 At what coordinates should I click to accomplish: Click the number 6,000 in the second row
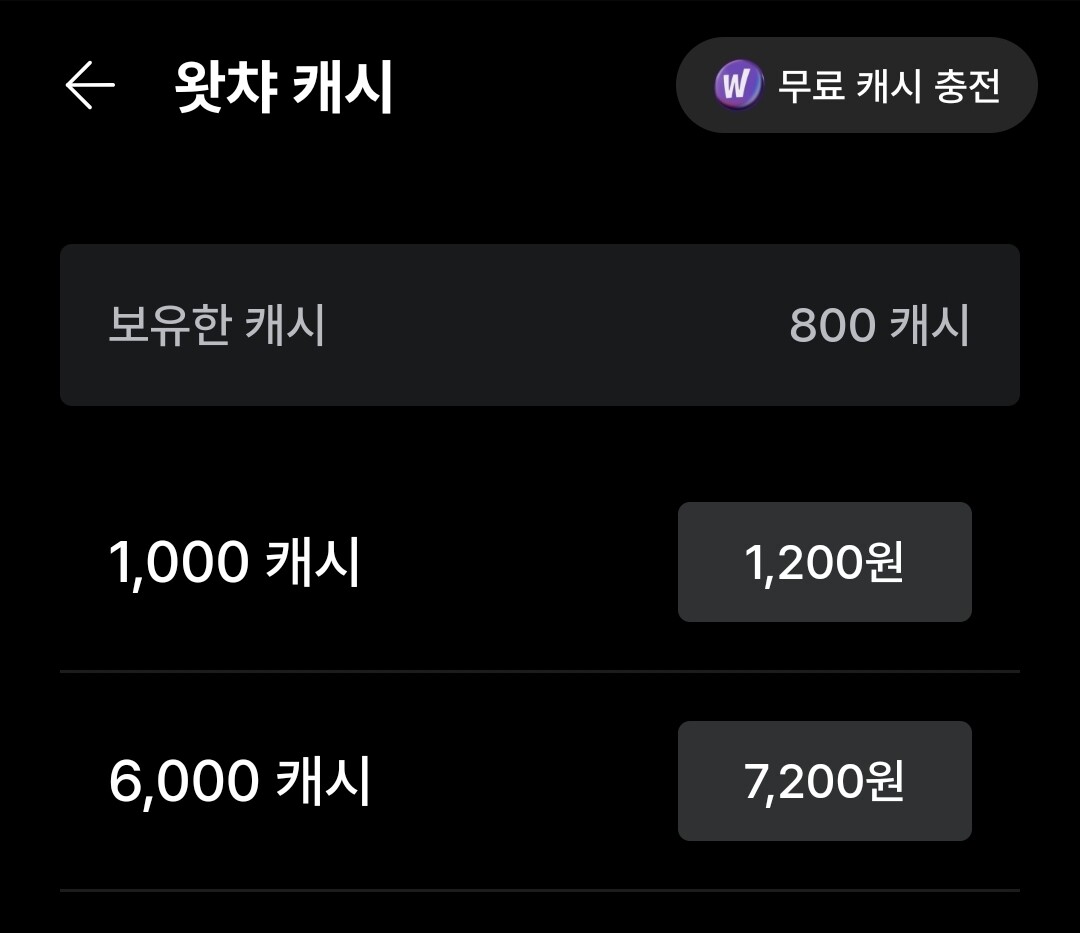pos(184,782)
